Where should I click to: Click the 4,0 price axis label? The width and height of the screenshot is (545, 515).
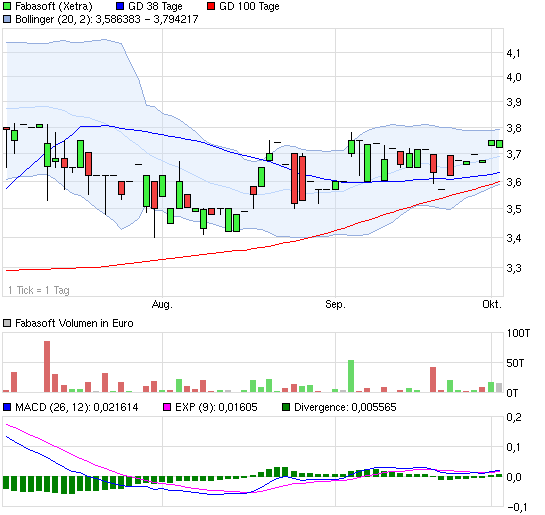tap(514, 77)
